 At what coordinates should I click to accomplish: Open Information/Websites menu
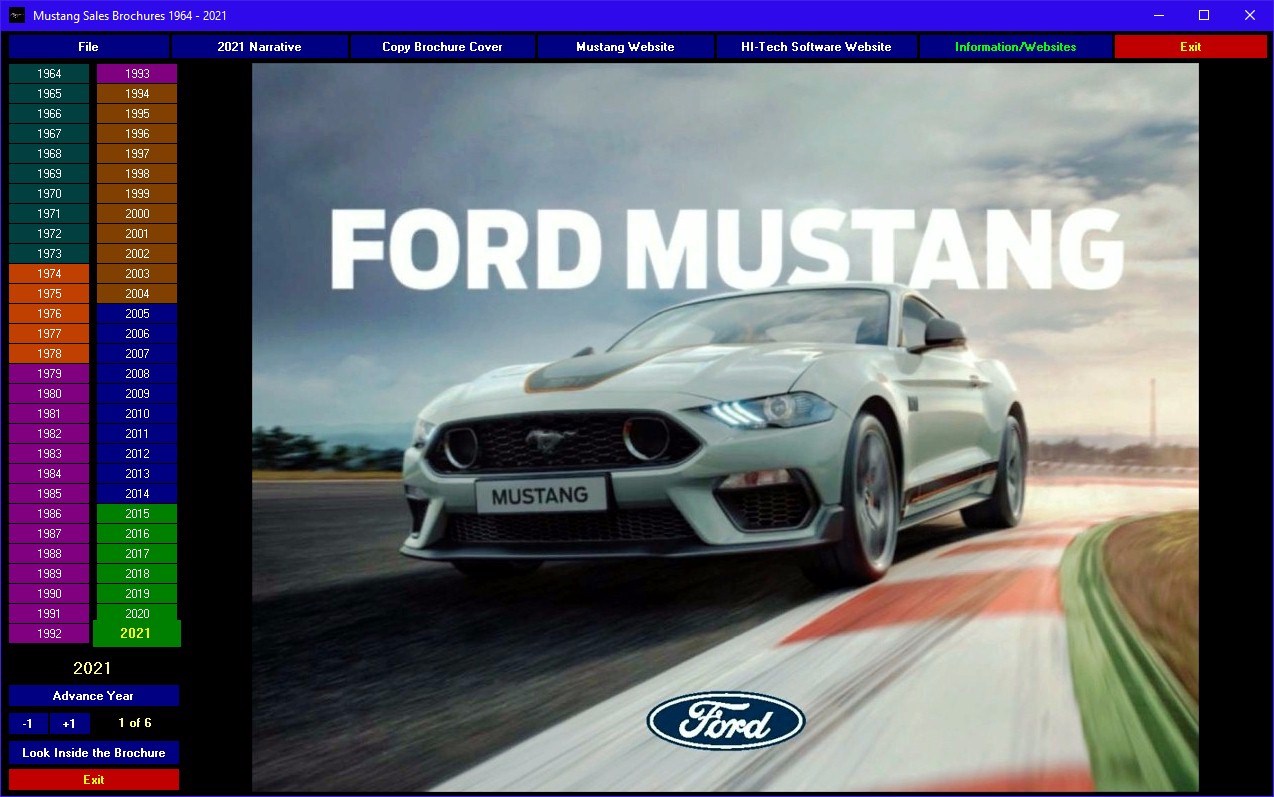pos(1015,47)
